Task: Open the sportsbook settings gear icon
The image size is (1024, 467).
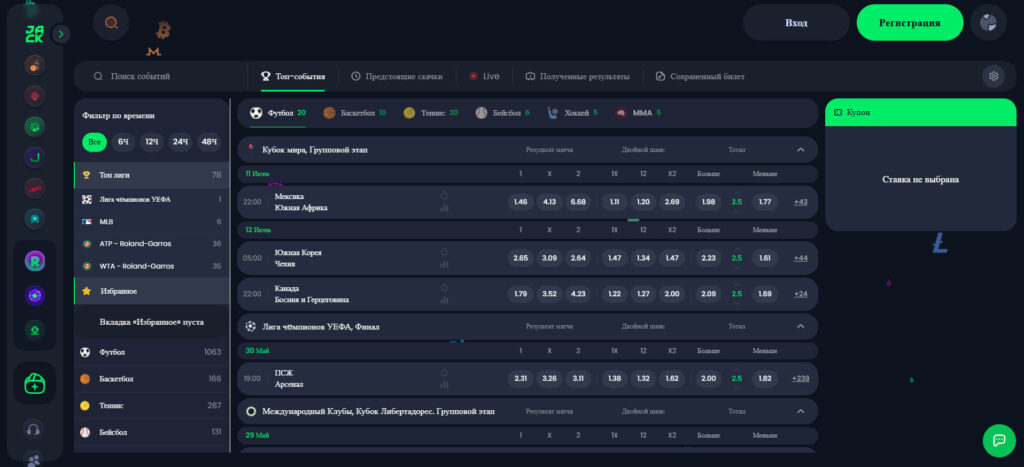Action: point(993,76)
